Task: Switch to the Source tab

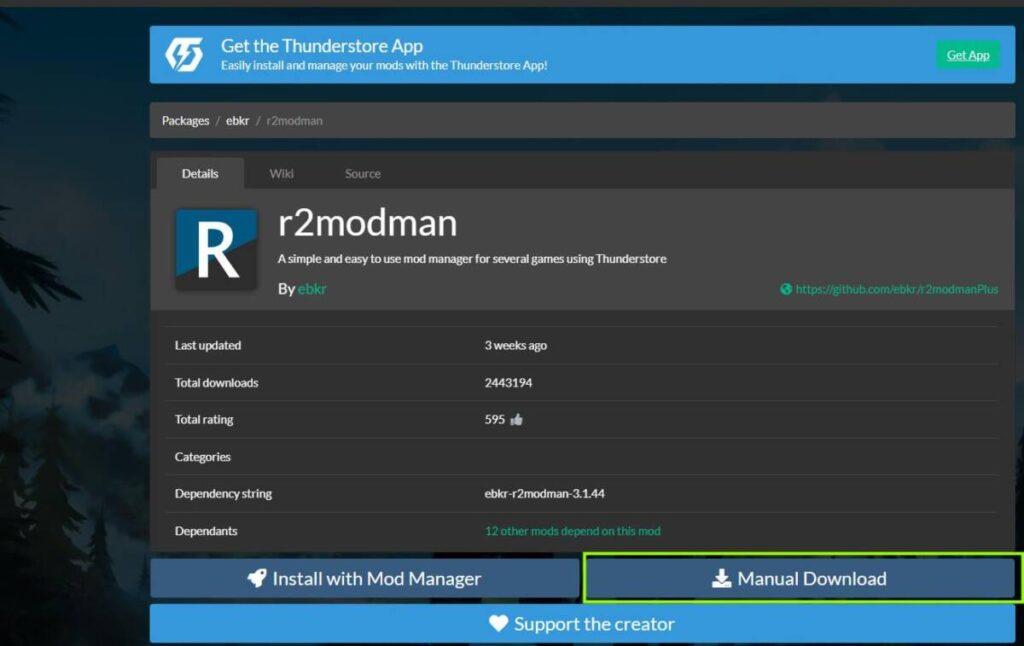Action: 362,173
